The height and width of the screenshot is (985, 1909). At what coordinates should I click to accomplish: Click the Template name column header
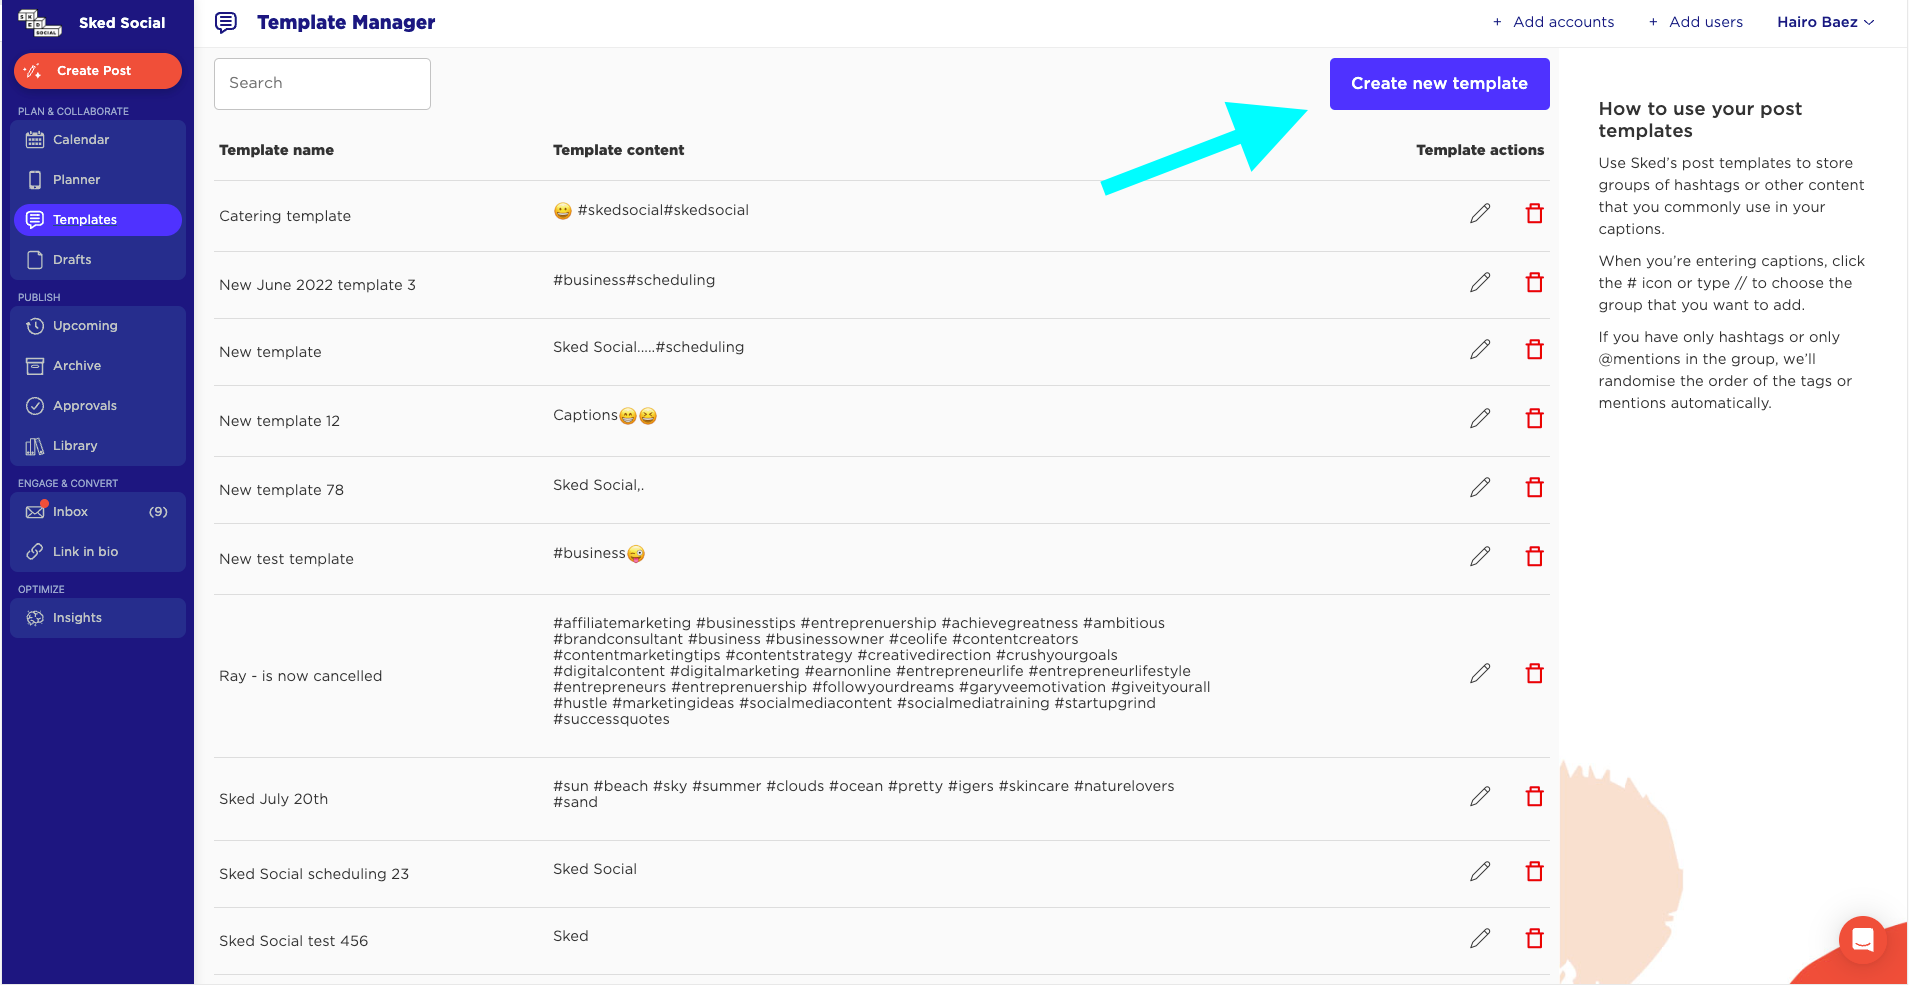click(276, 150)
